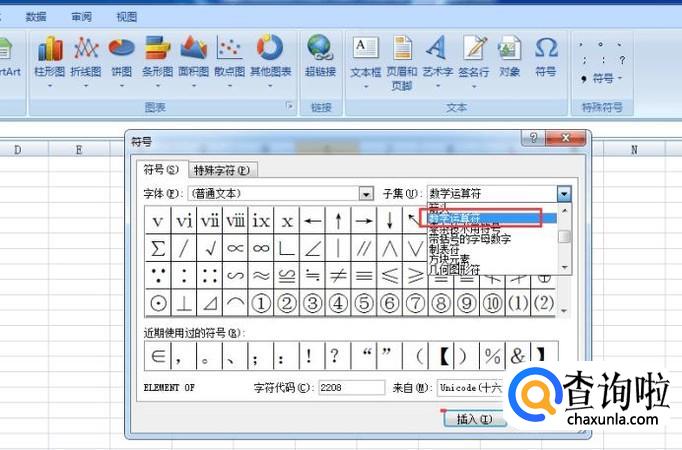Choose recent symbol ∈
682x450 pixels.
157,356
